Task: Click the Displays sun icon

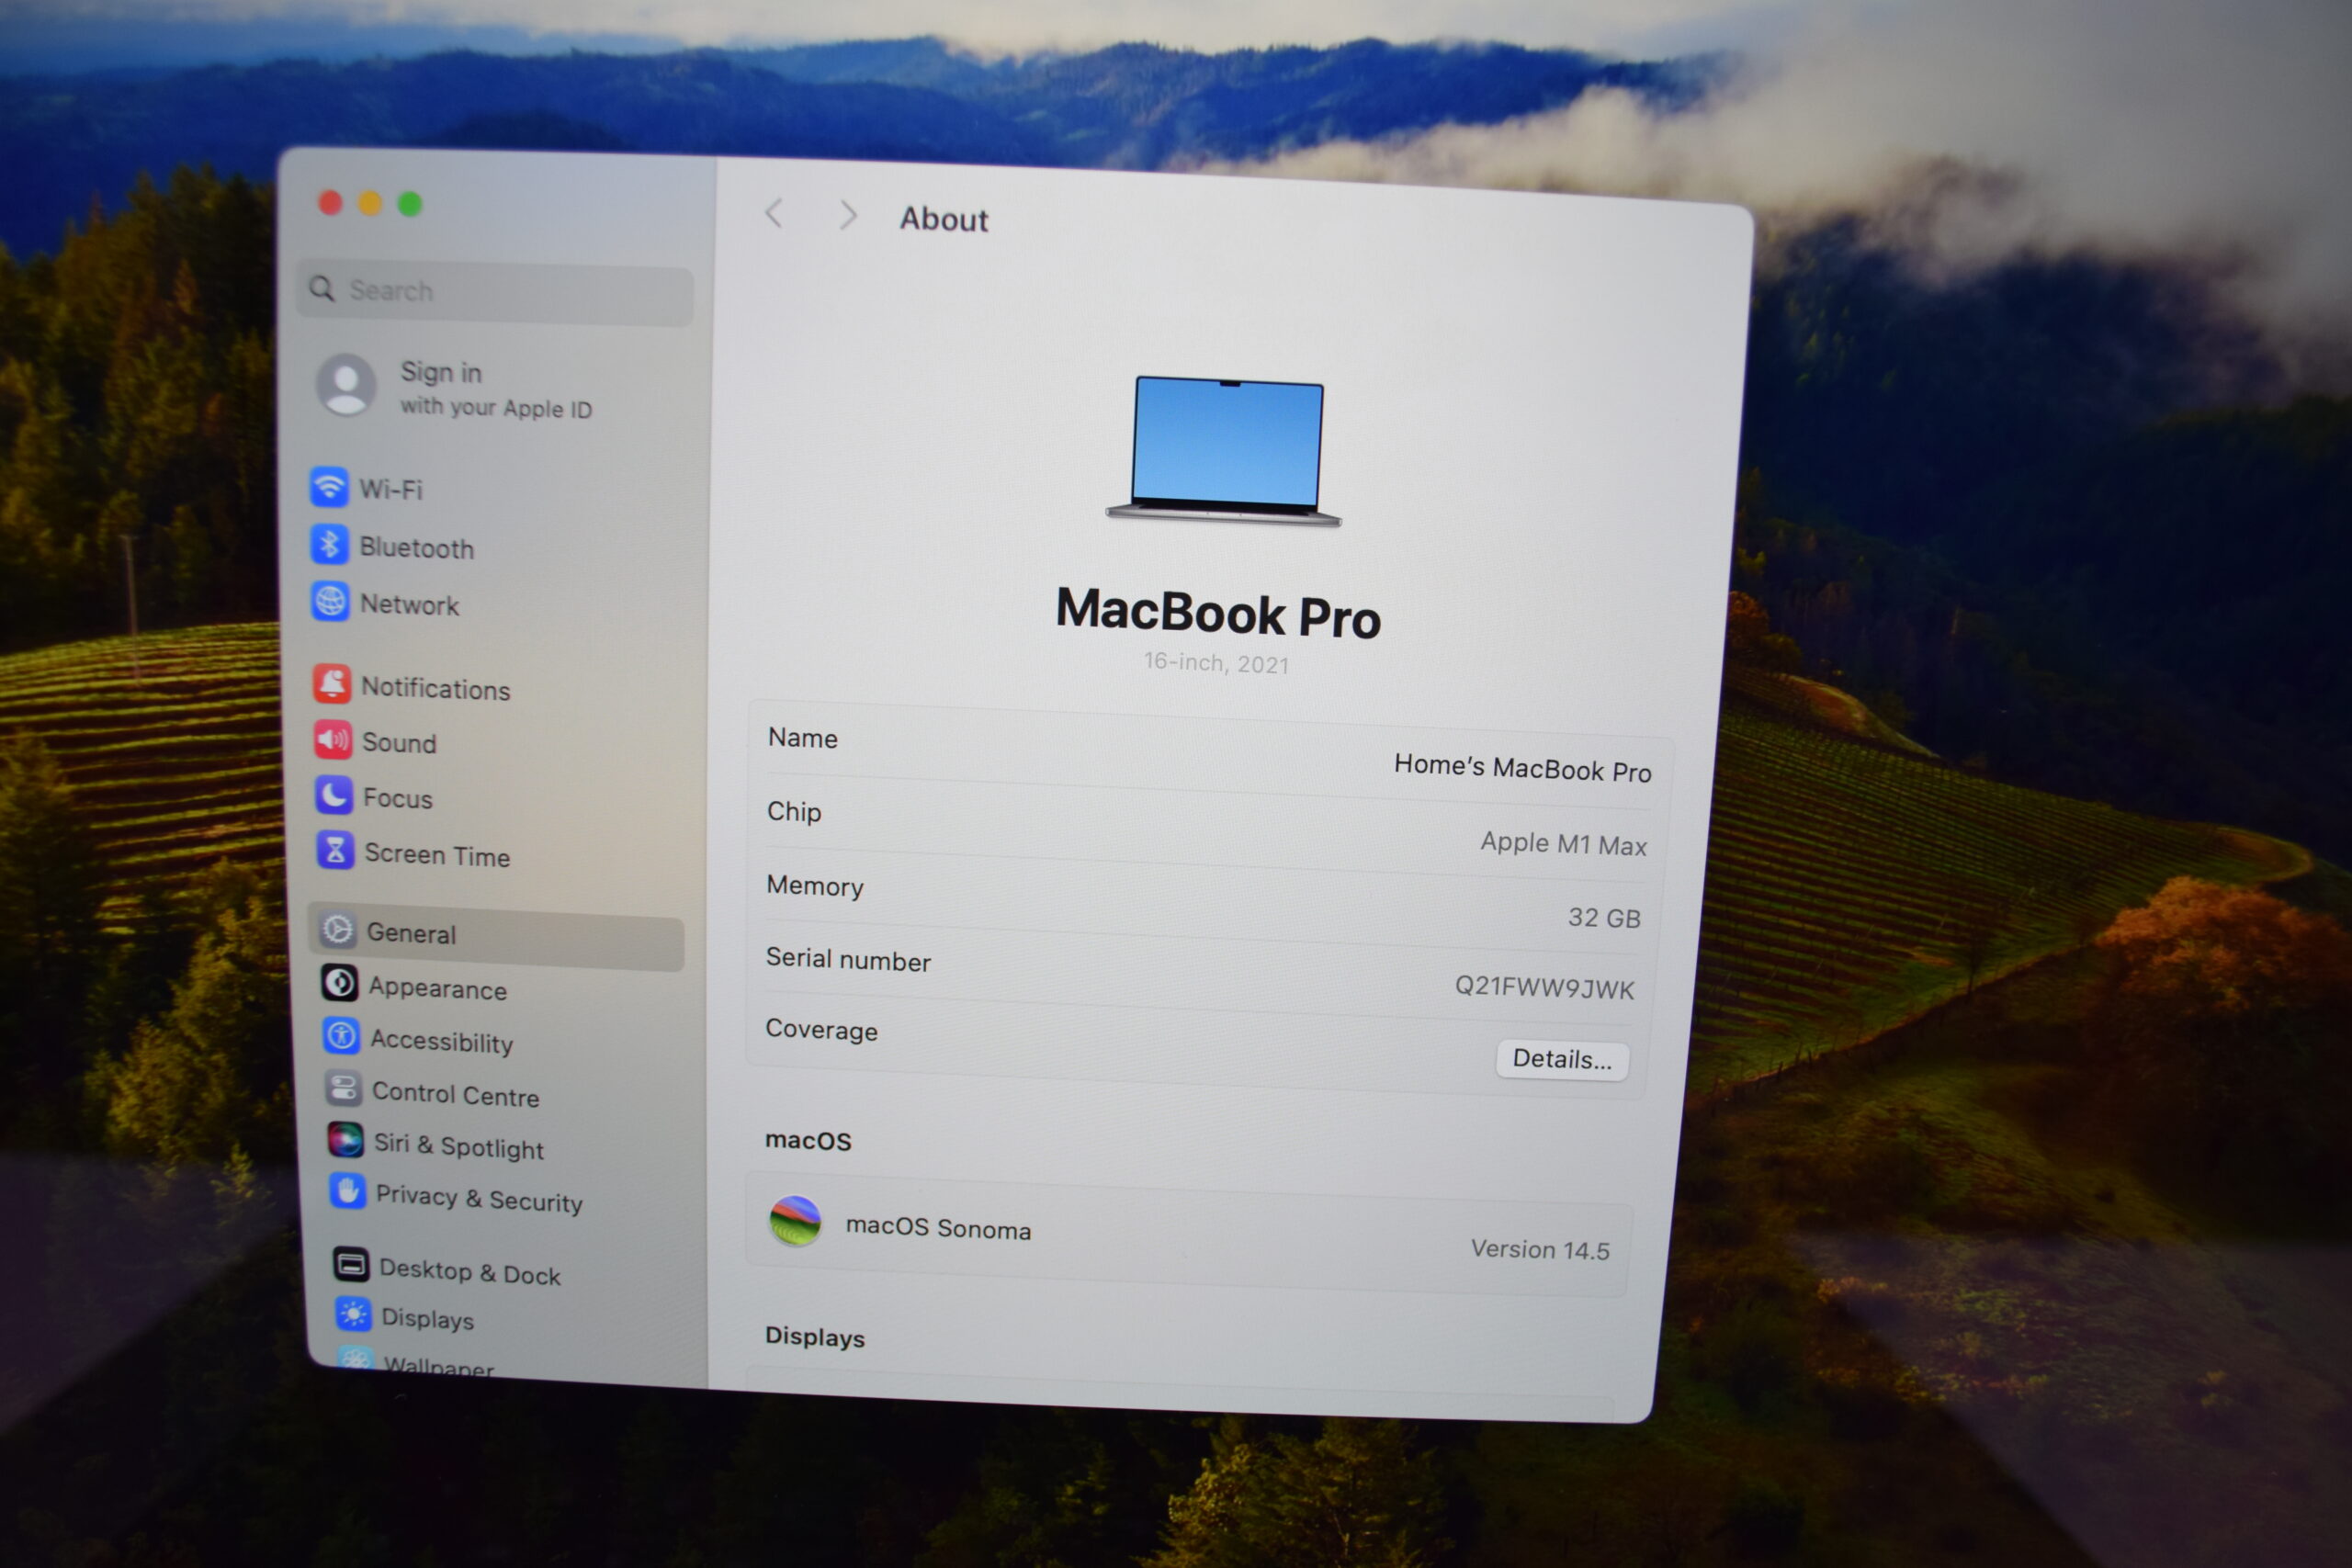Action: coord(353,1314)
